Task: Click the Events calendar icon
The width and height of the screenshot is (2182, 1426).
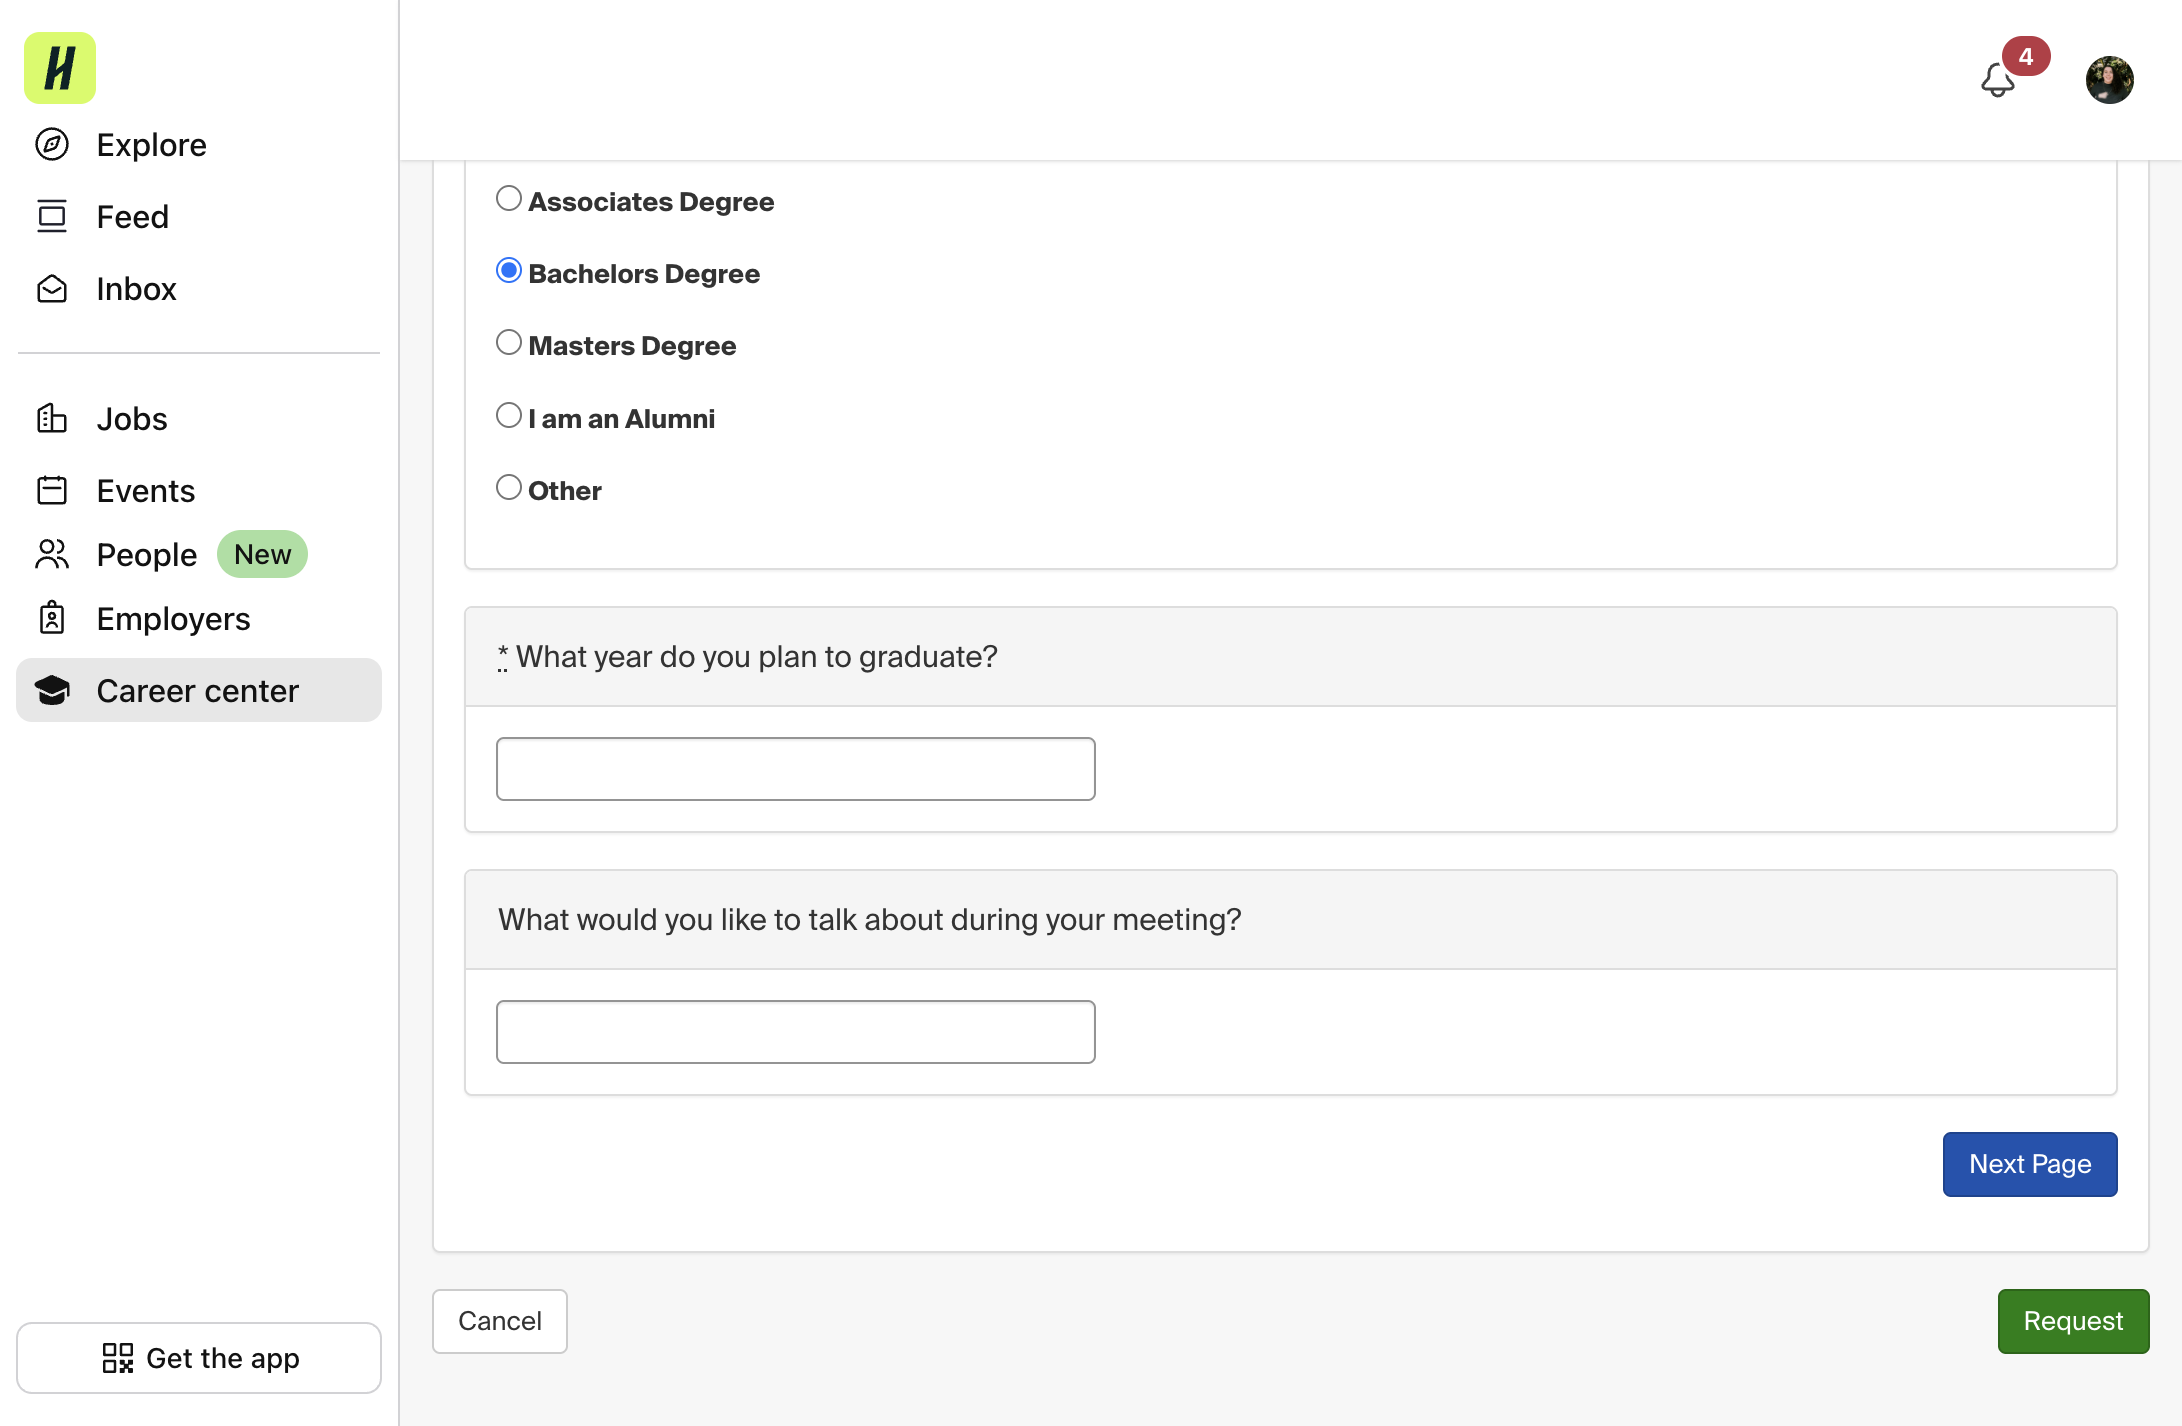Action: point(52,491)
